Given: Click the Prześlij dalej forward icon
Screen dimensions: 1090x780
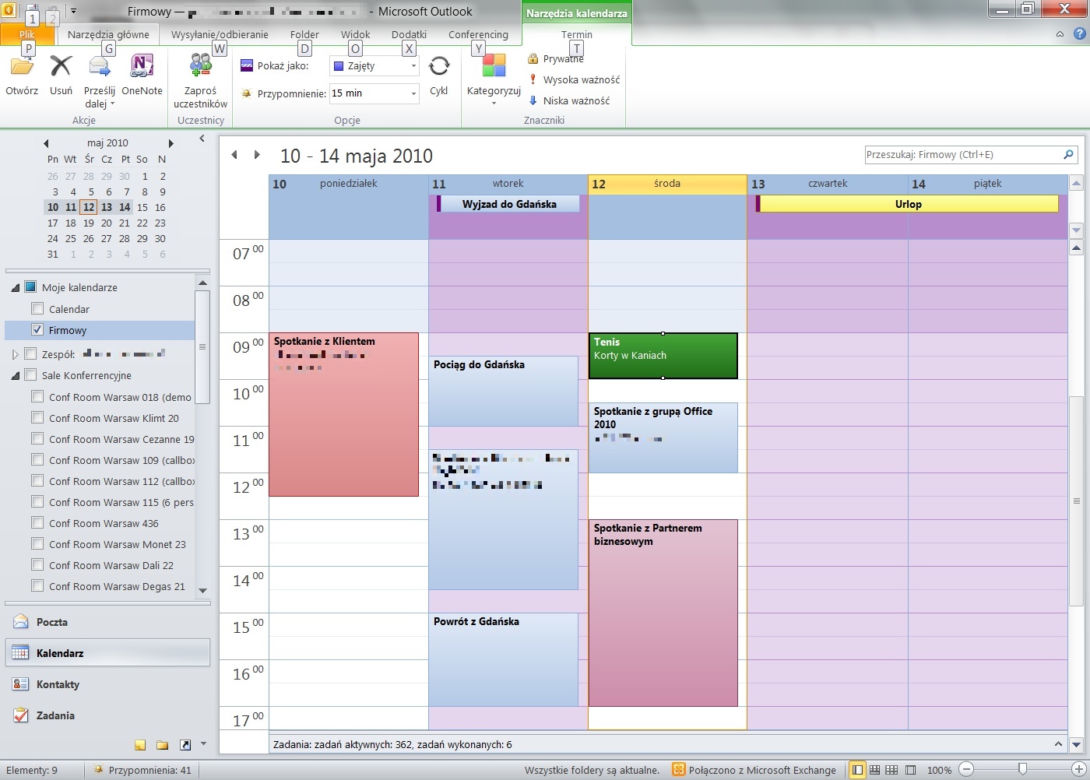Looking at the screenshot, I should [99, 67].
